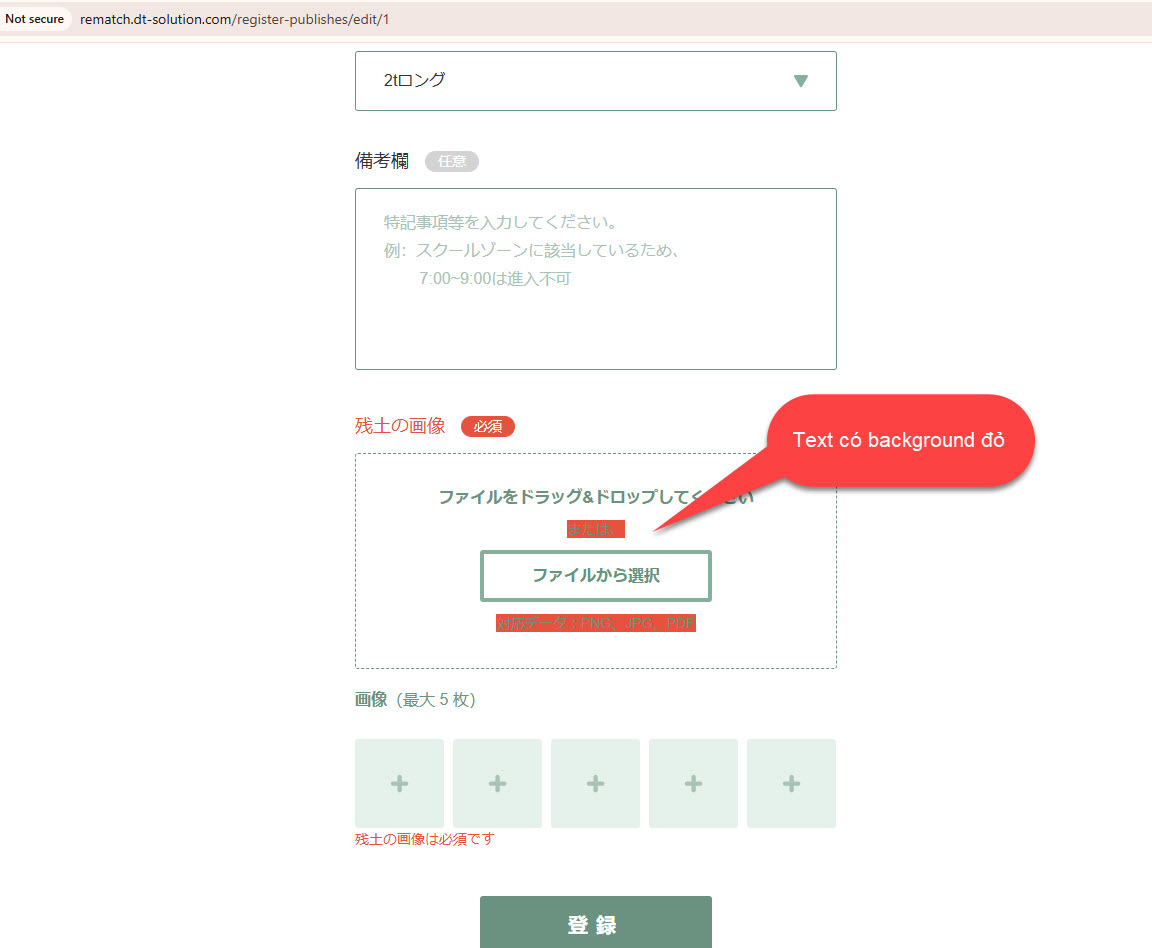Expand the dropdown using the triangle arrow
The image size is (1152, 948).
tap(800, 81)
